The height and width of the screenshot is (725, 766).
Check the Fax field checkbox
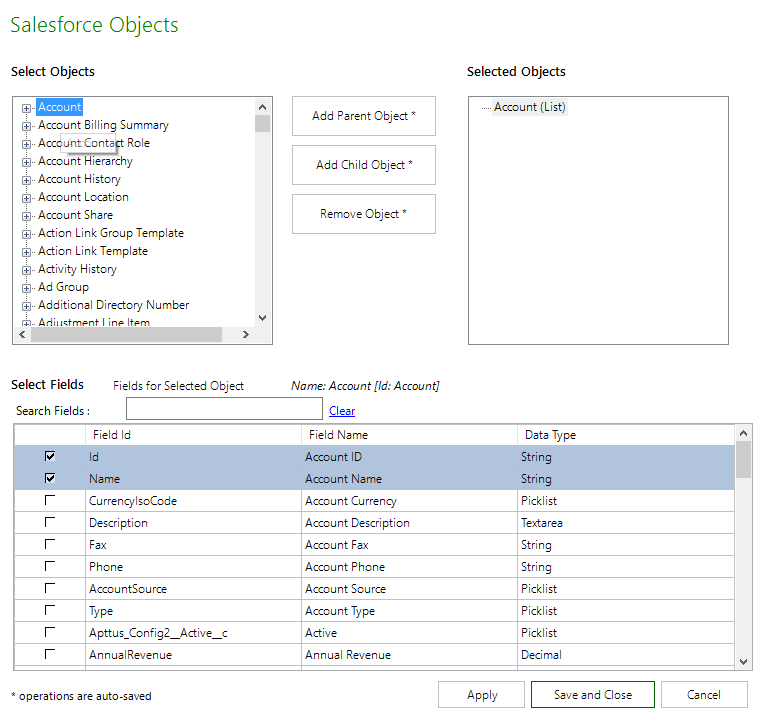pos(50,544)
